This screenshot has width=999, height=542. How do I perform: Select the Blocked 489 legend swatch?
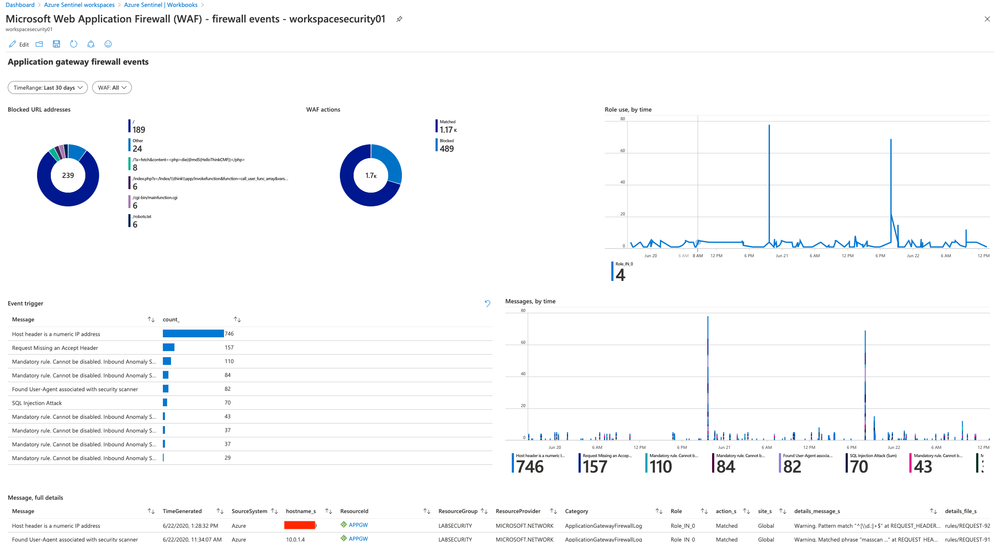point(437,145)
